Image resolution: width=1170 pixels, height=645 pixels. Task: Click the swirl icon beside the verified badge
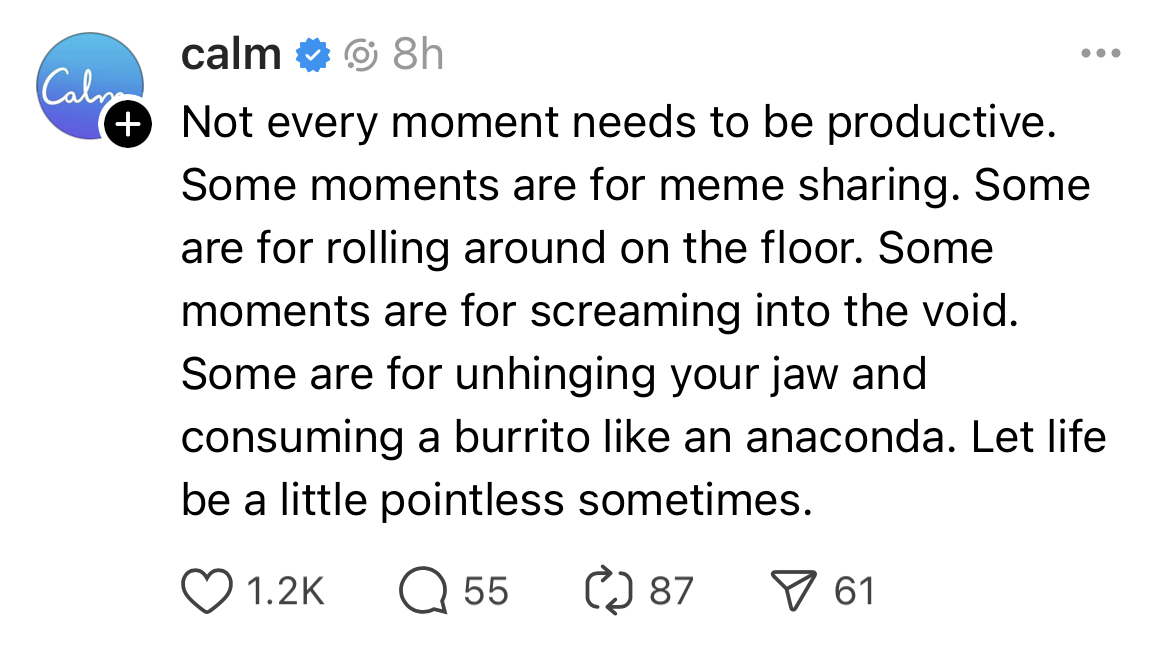pos(361,54)
